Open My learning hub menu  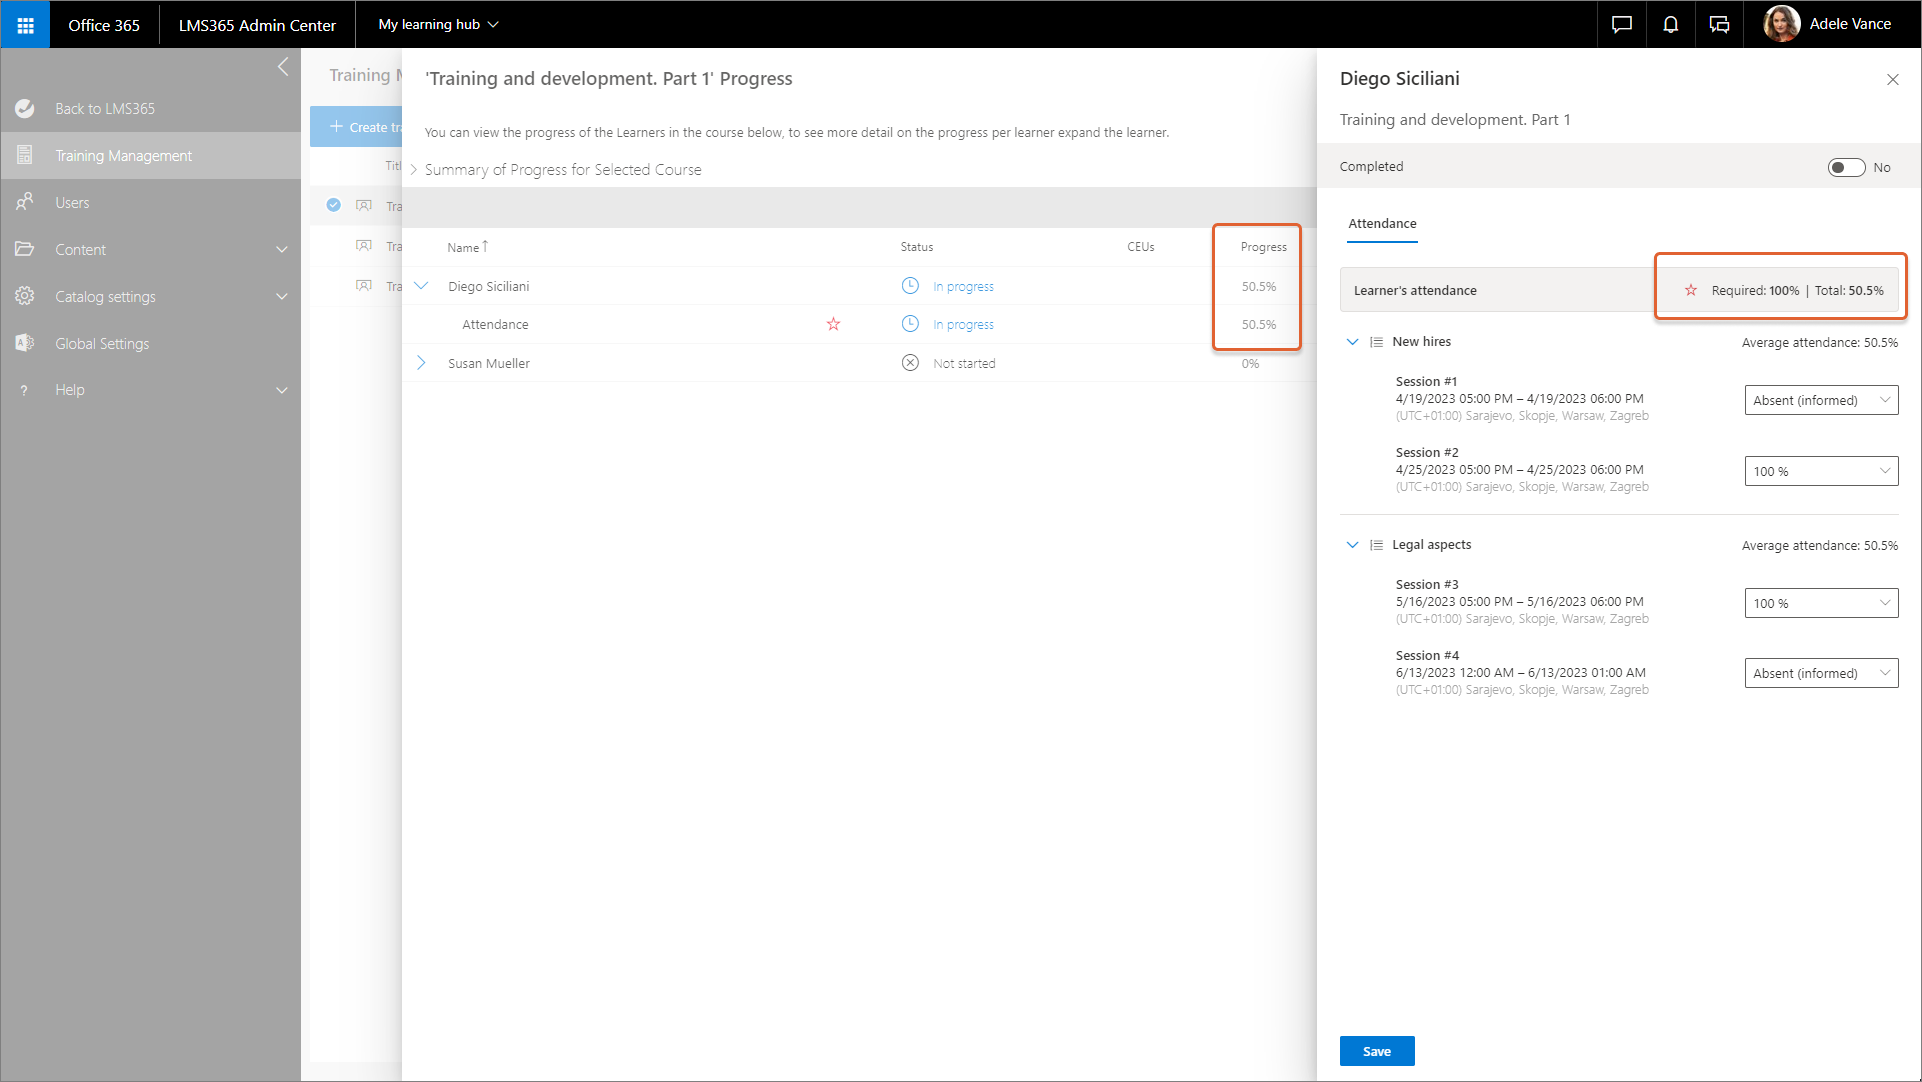point(438,24)
